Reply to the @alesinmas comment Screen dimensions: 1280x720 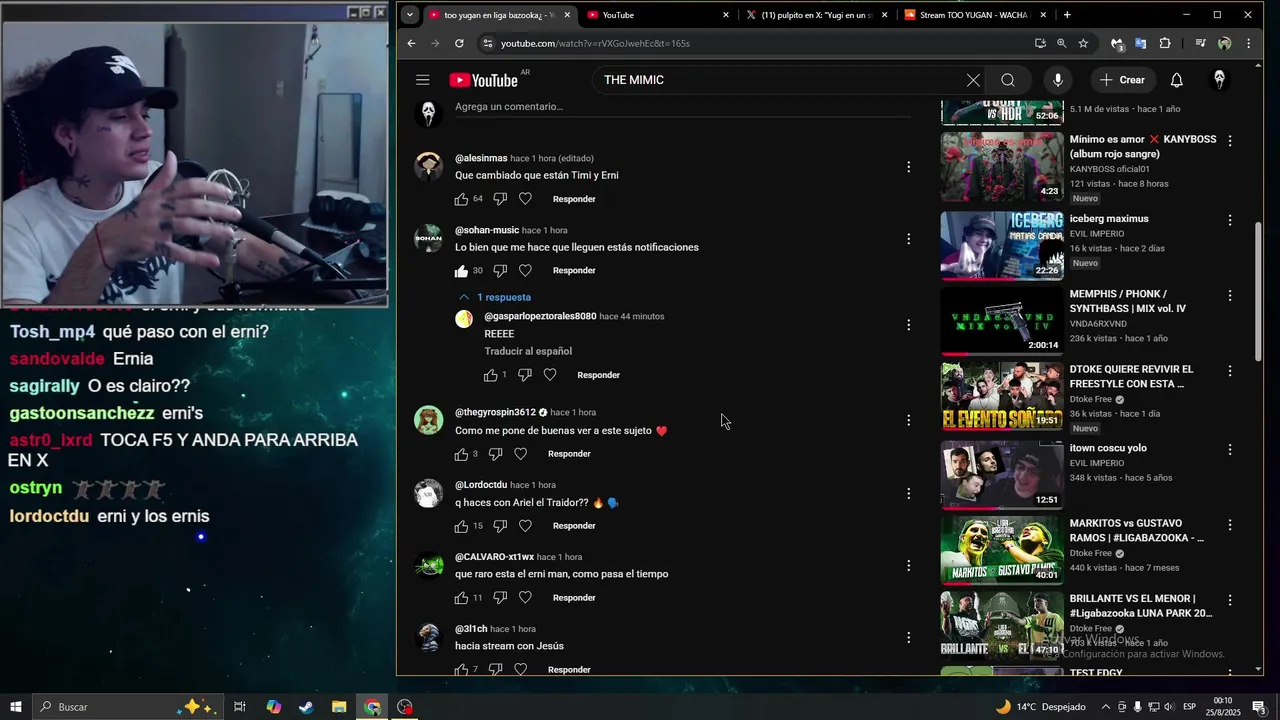574,199
